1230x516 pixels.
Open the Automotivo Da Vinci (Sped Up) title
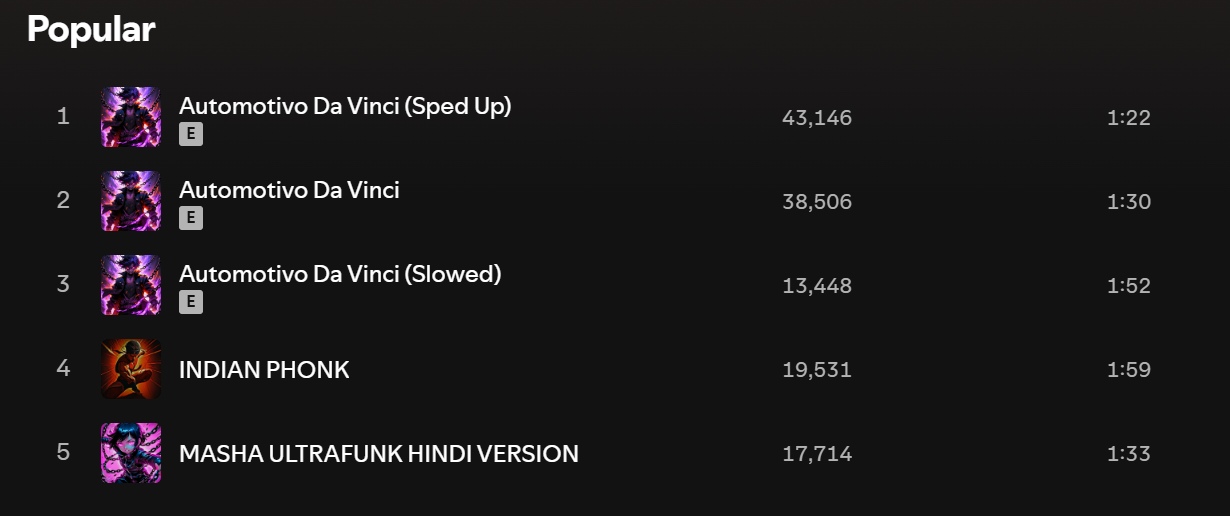(x=345, y=106)
